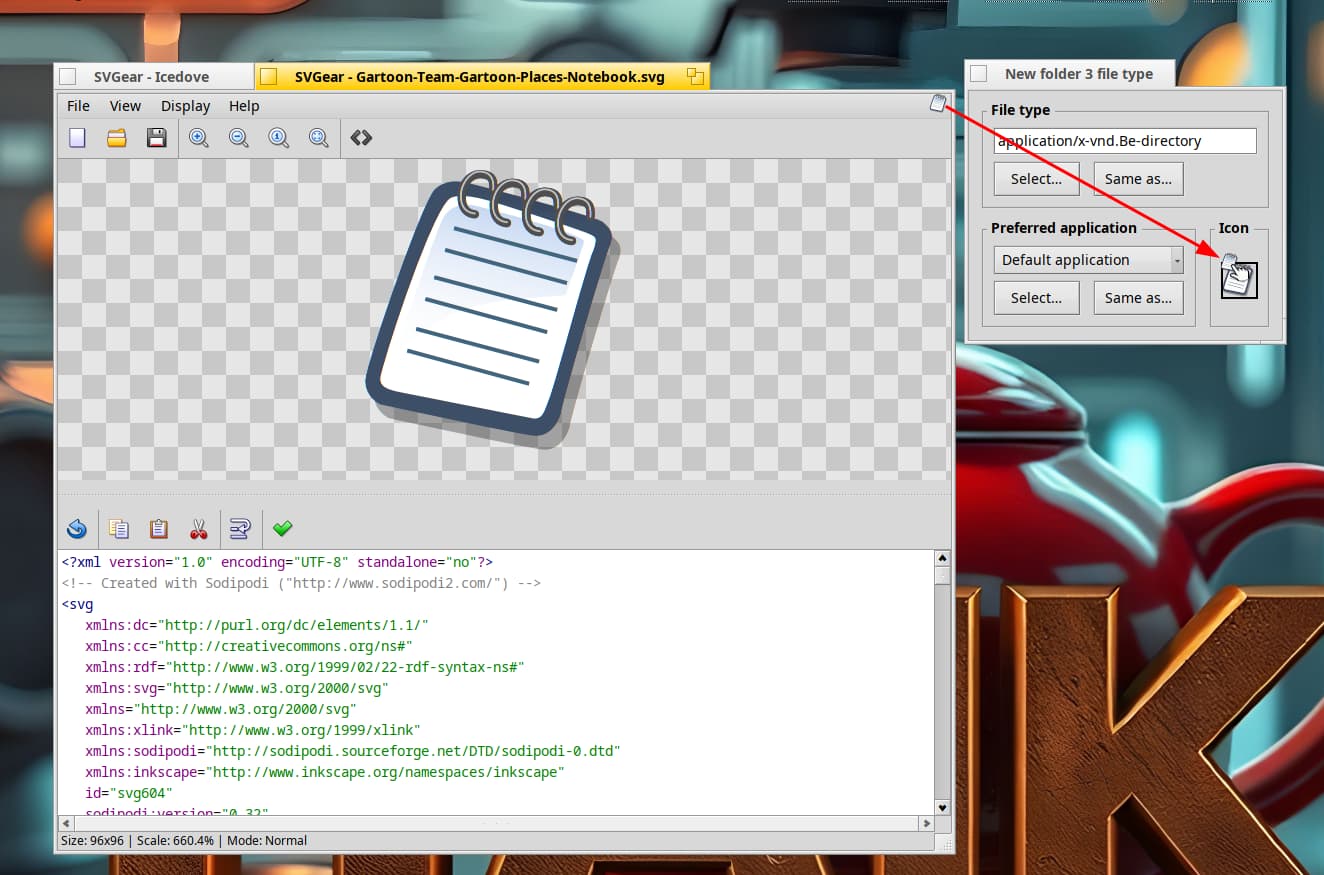Viewport: 1324px width, 875px height.
Task: Toggle the source code view angle-brackets button
Action: [x=361, y=138]
